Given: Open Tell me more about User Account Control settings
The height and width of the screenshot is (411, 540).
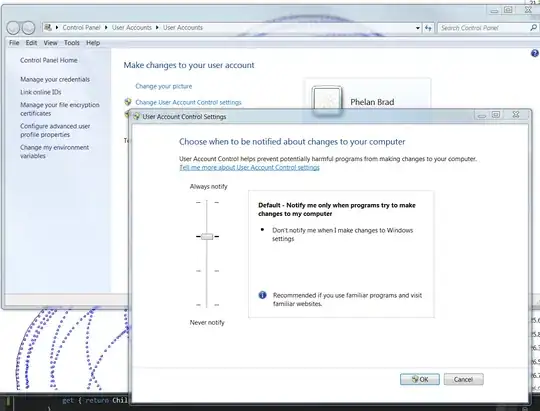Looking at the screenshot, I should click(x=249, y=167).
